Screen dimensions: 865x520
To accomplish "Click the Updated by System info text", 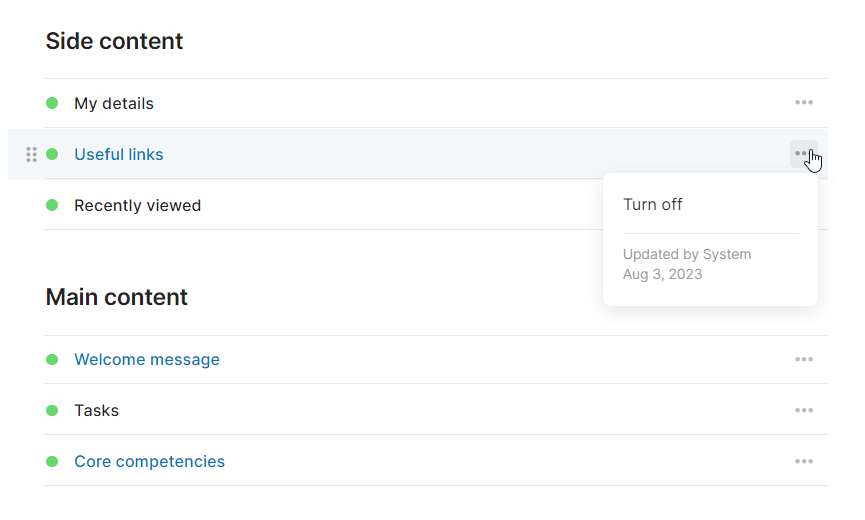I will tap(687, 254).
